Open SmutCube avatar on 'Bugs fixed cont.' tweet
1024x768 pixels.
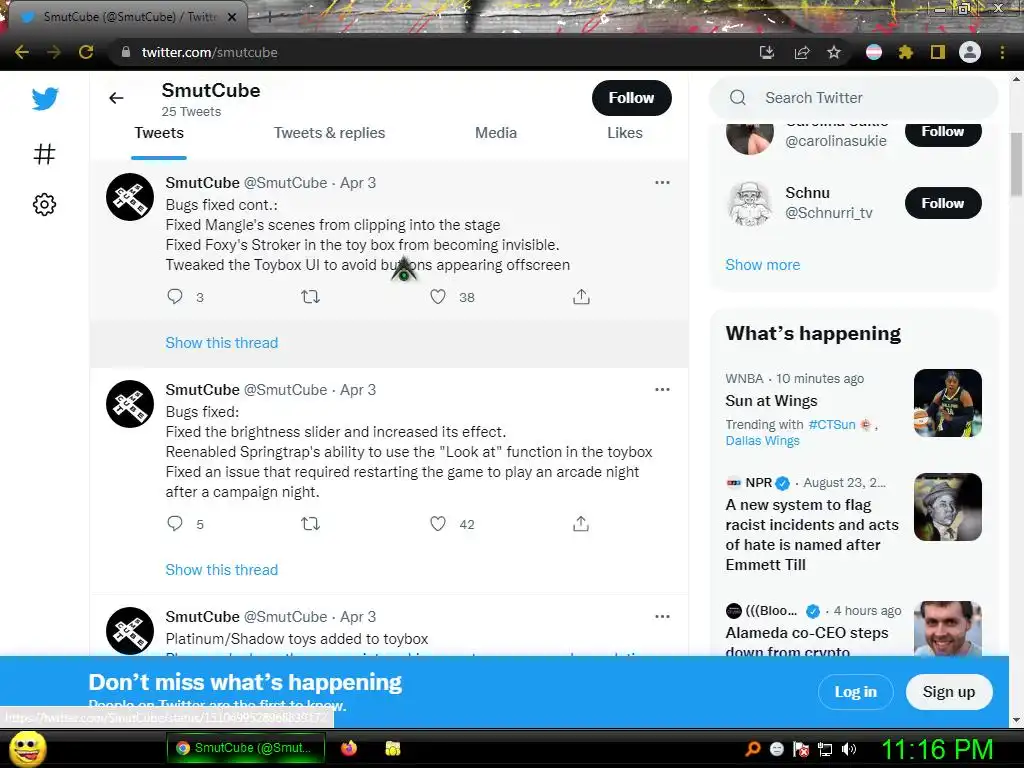click(130, 197)
